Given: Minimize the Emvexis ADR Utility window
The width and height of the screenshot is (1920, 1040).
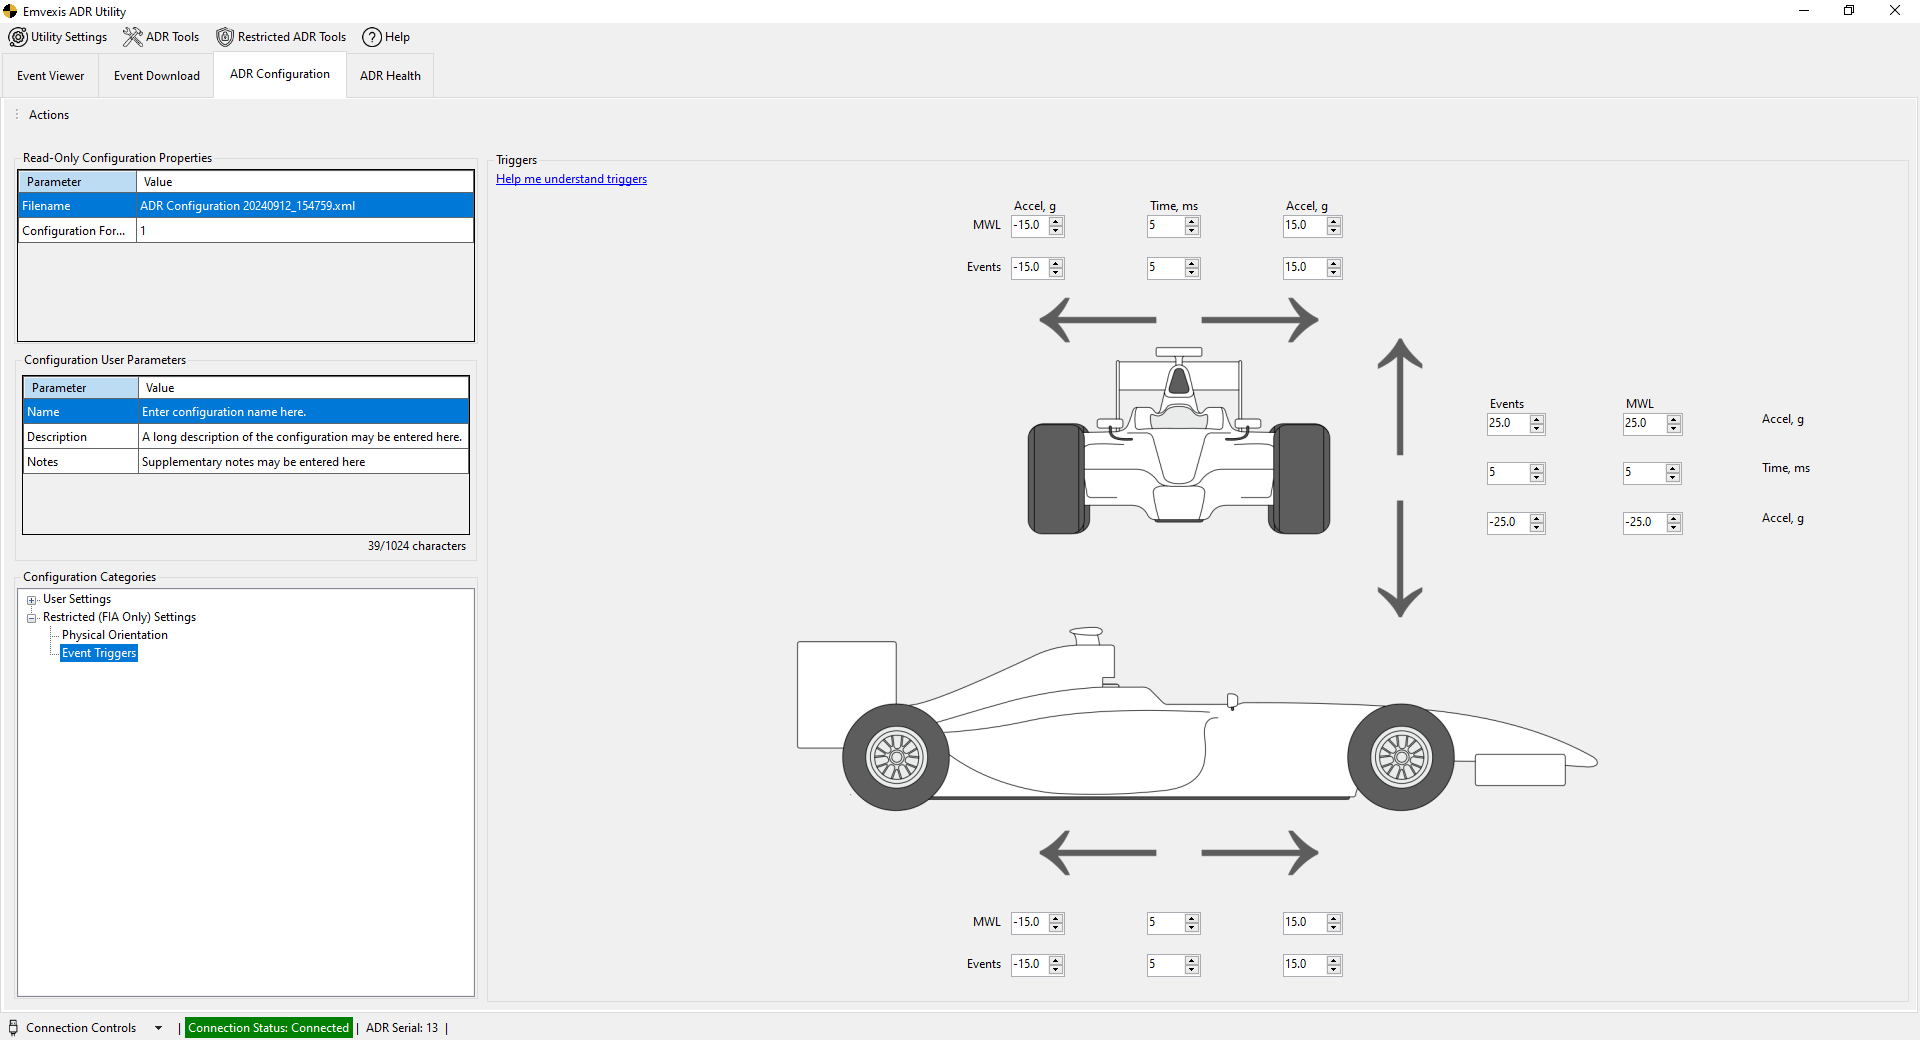Looking at the screenshot, I should [1804, 11].
